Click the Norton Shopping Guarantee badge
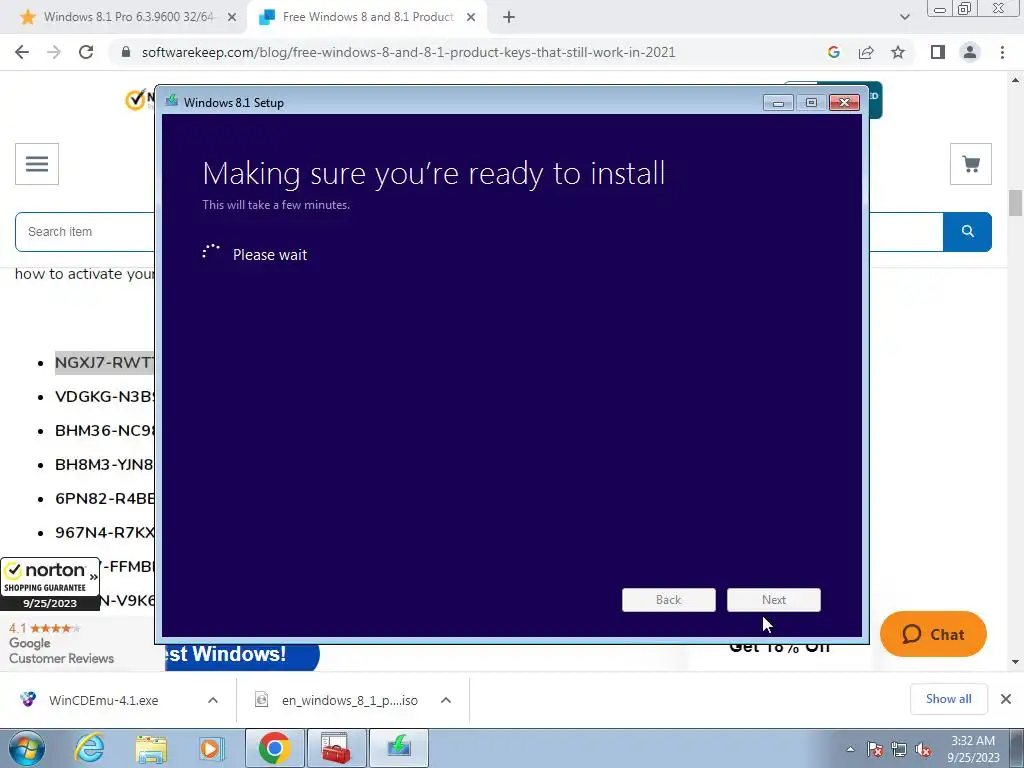Image resolution: width=1024 pixels, height=768 pixels. click(50, 584)
